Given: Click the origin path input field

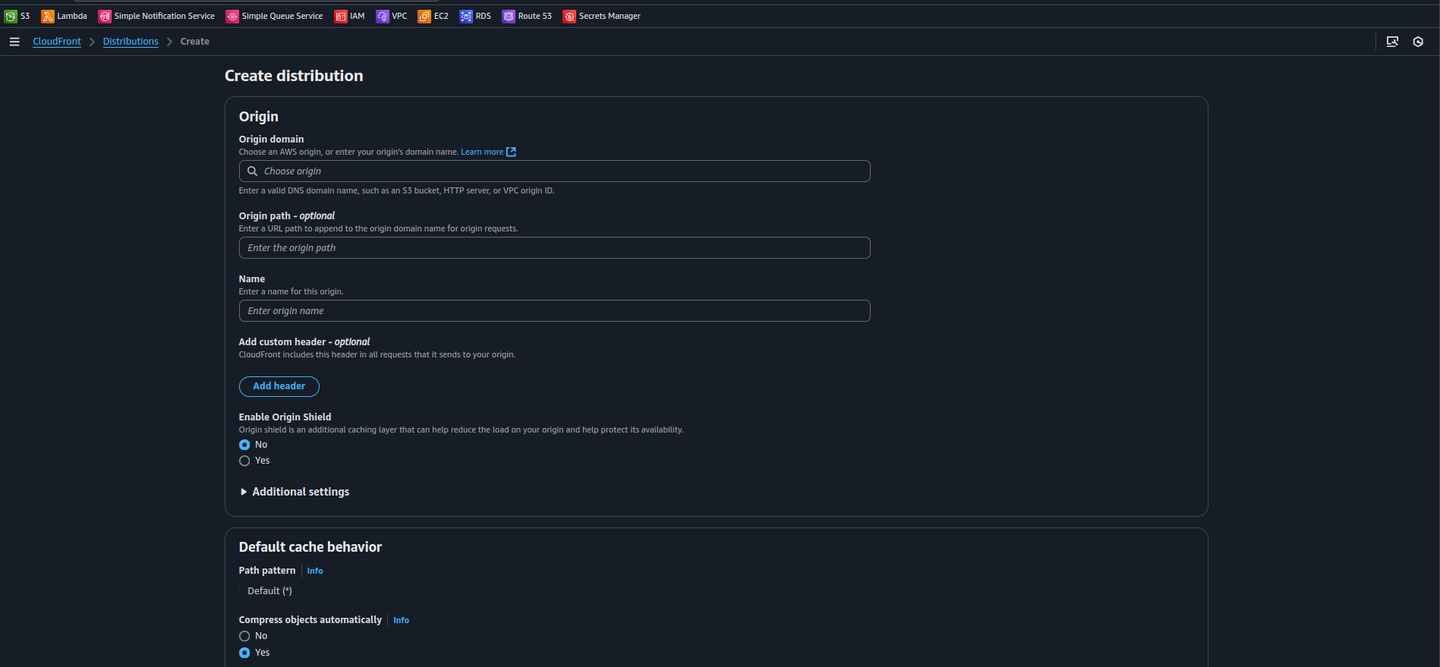Looking at the screenshot, I should (554, 247).
